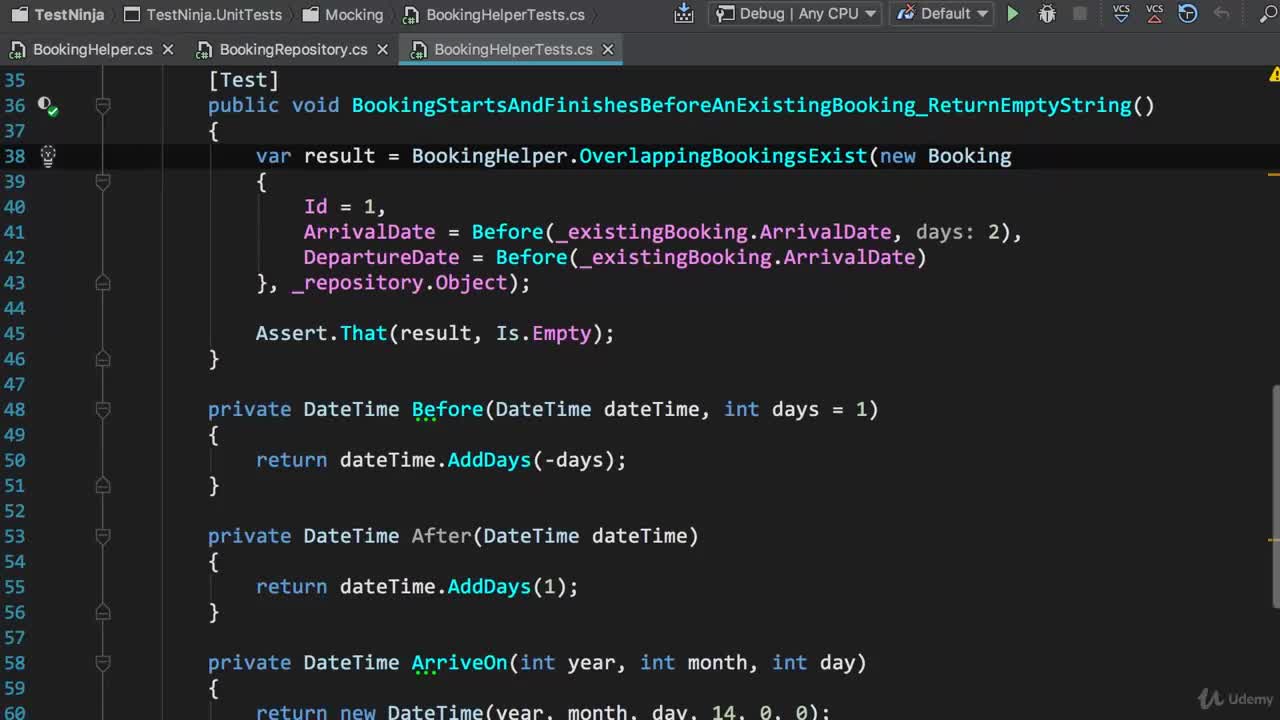Collapse the ArriveOn method fold on line 58
1280x720 pixels.
pos(102,662)
